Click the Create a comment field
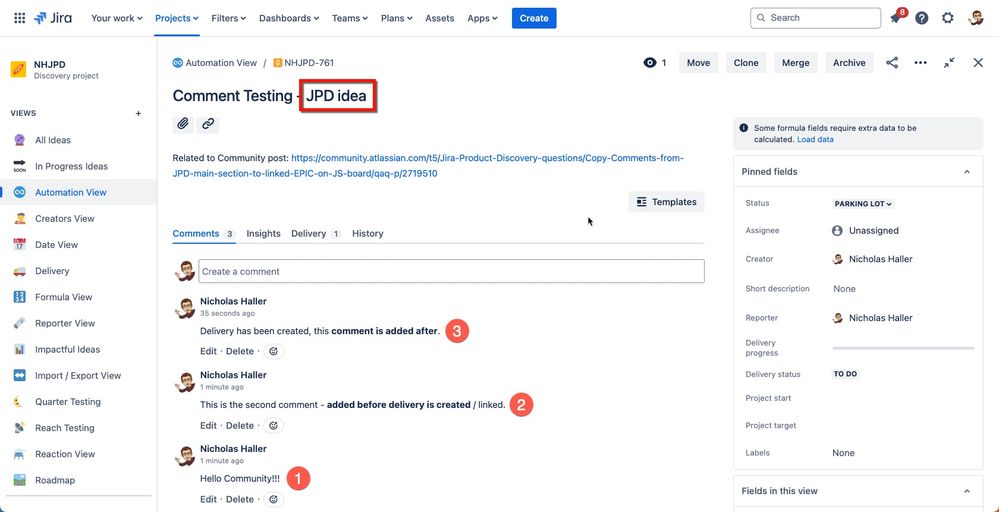The height and width of the screenshot is (512, 999). click(451, 271)
